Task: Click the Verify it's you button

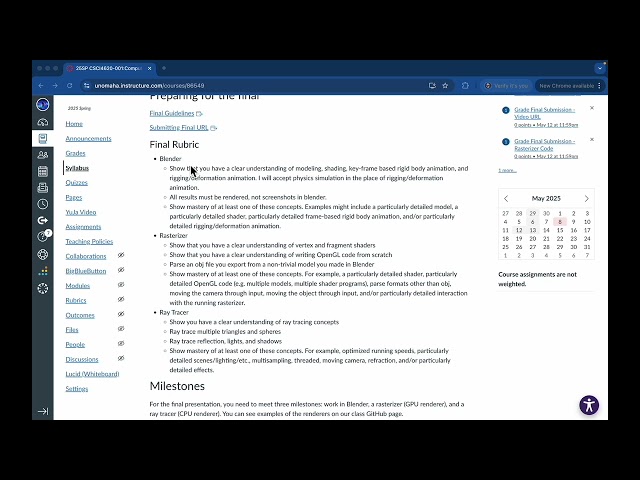Action: 506,86
